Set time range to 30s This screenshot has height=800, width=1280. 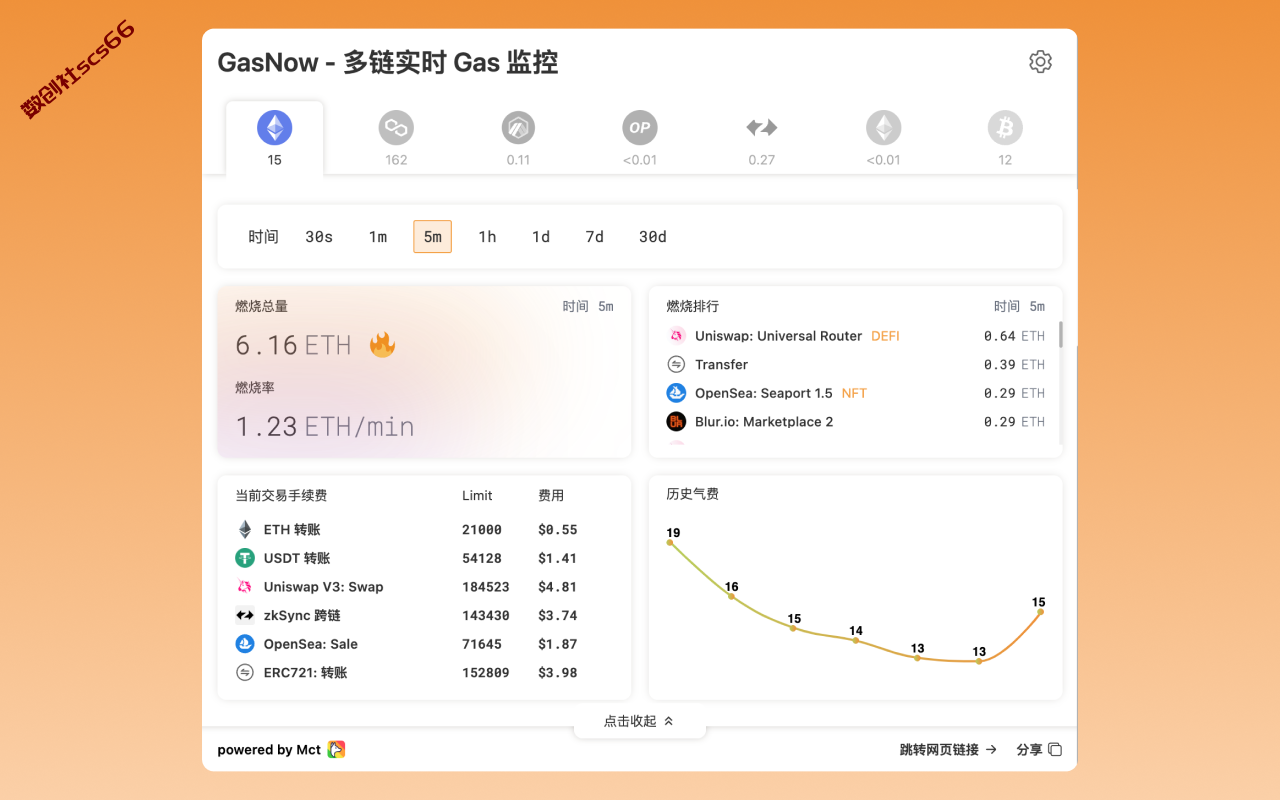319,237
